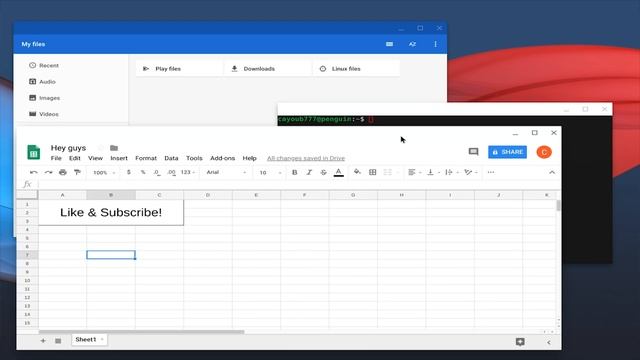Click the add sheet plus icon

tap(43, 340)
